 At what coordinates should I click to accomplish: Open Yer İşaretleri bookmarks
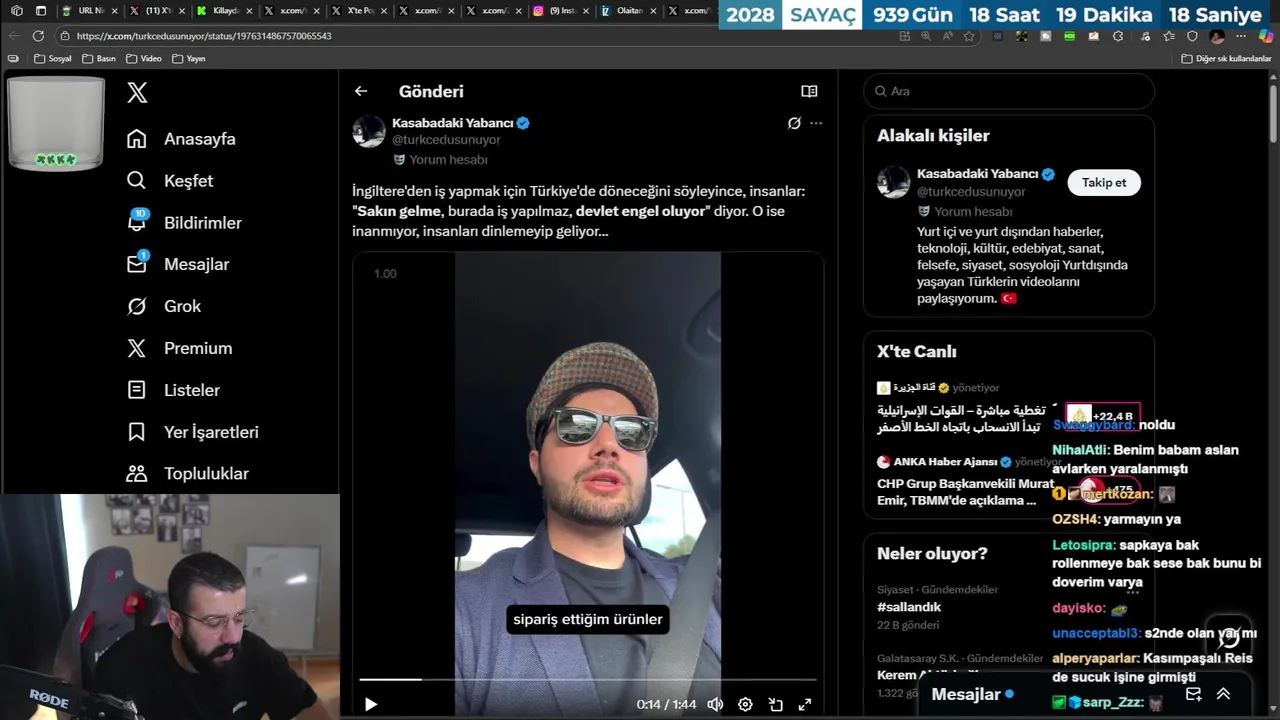click(x=193, y=432)
